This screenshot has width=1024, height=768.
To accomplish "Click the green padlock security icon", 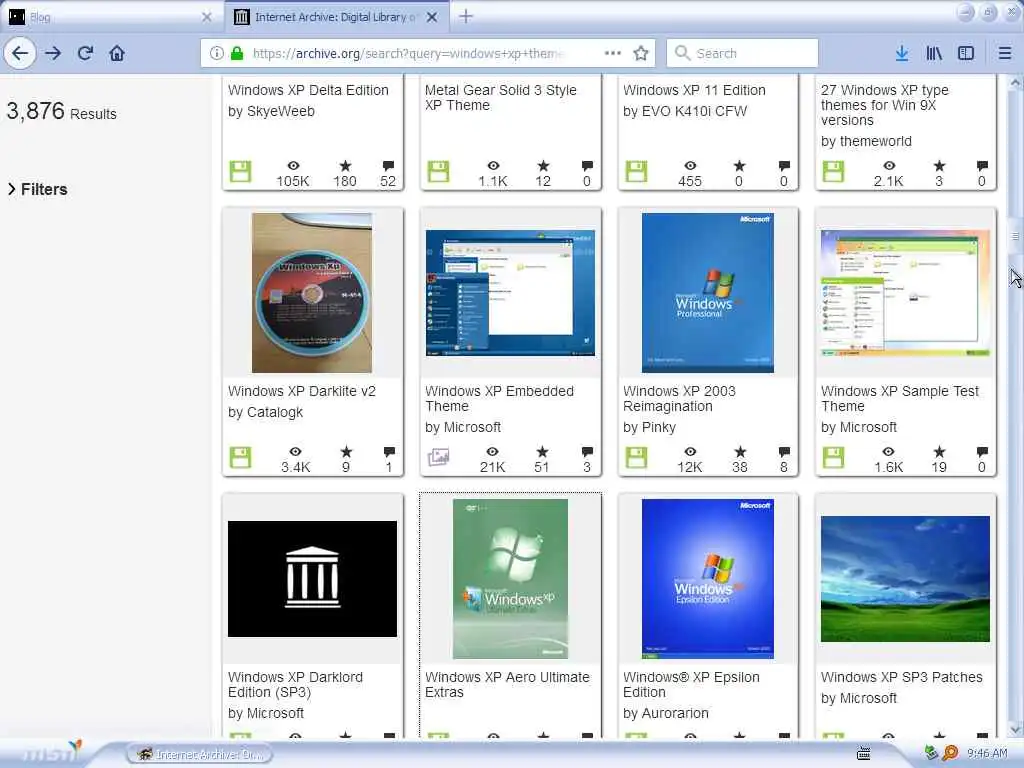I will click(237, 53).
